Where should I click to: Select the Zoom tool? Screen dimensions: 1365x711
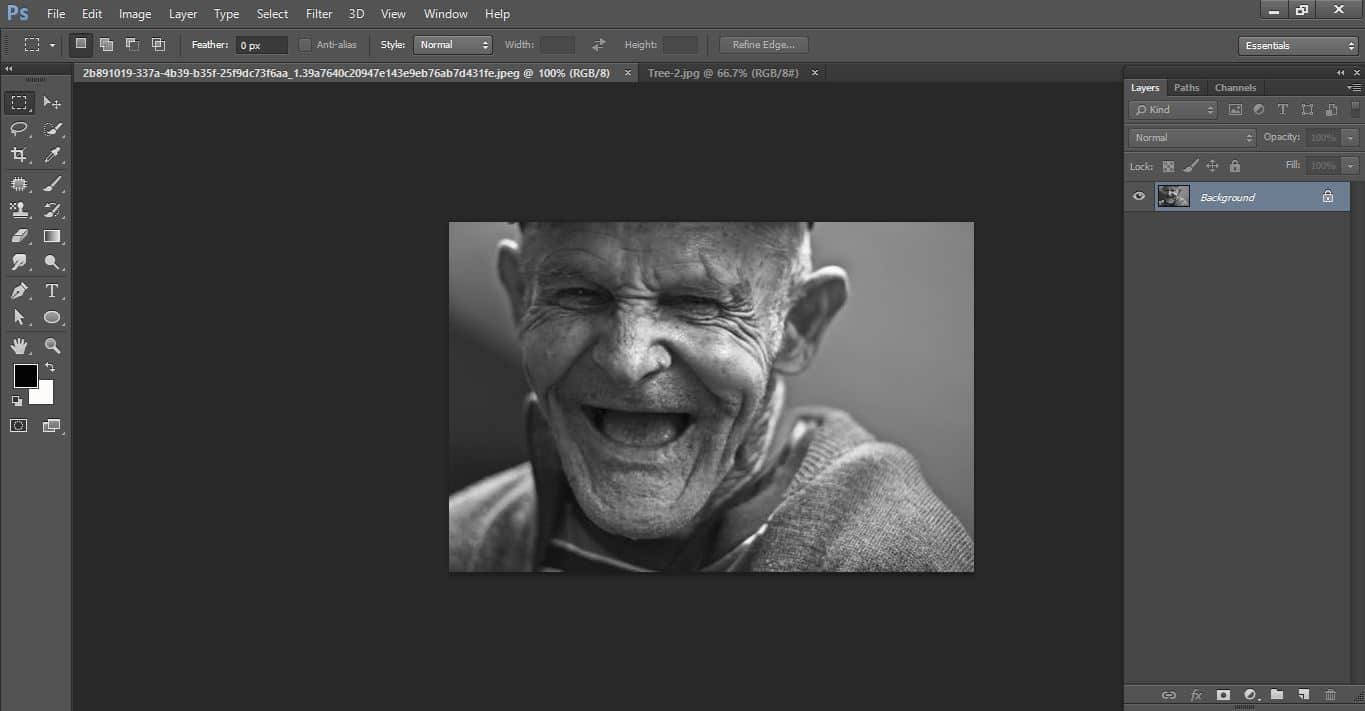tap(52, 345)
